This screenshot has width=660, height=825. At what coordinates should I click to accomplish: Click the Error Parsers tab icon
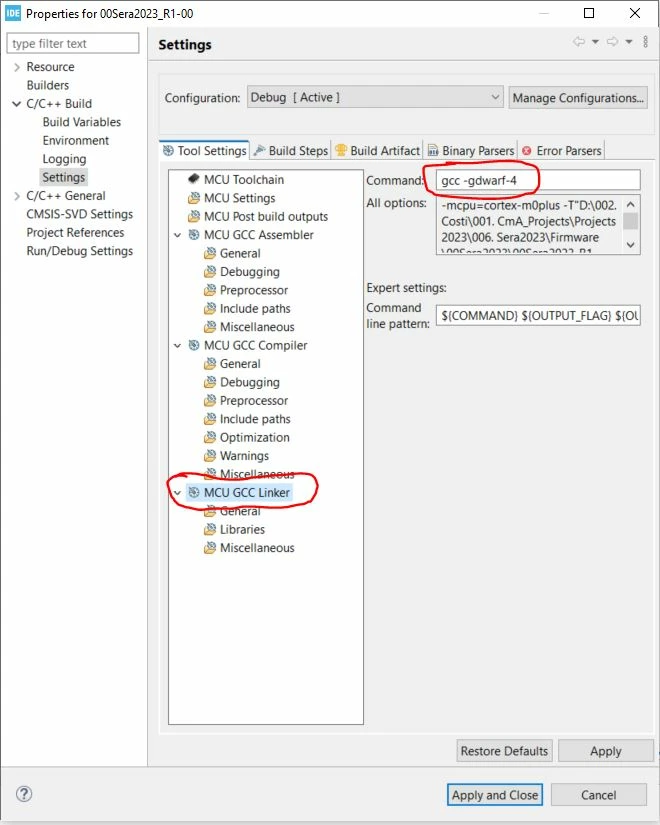click(x=526, y=150)
